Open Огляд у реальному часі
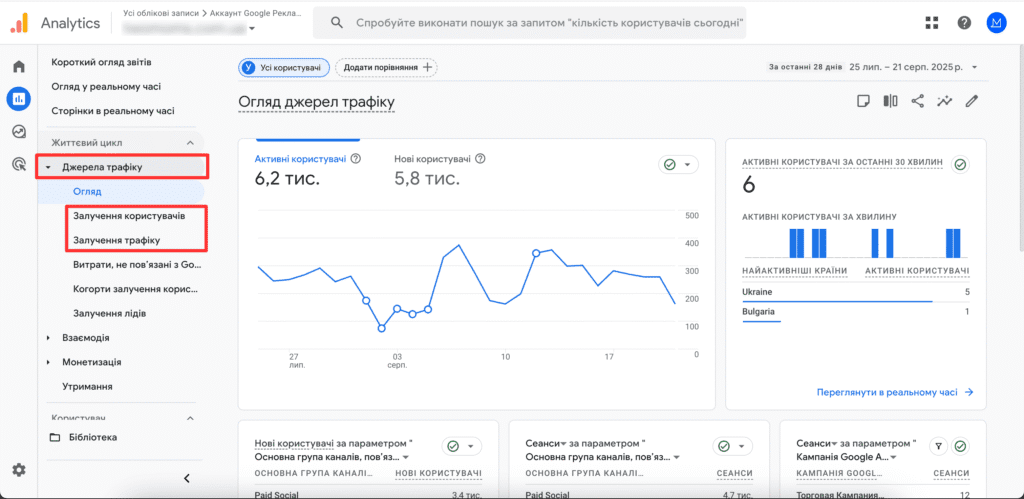This screenshot has height=499, width=1024. pyautogui.click(x=106, y=87)
